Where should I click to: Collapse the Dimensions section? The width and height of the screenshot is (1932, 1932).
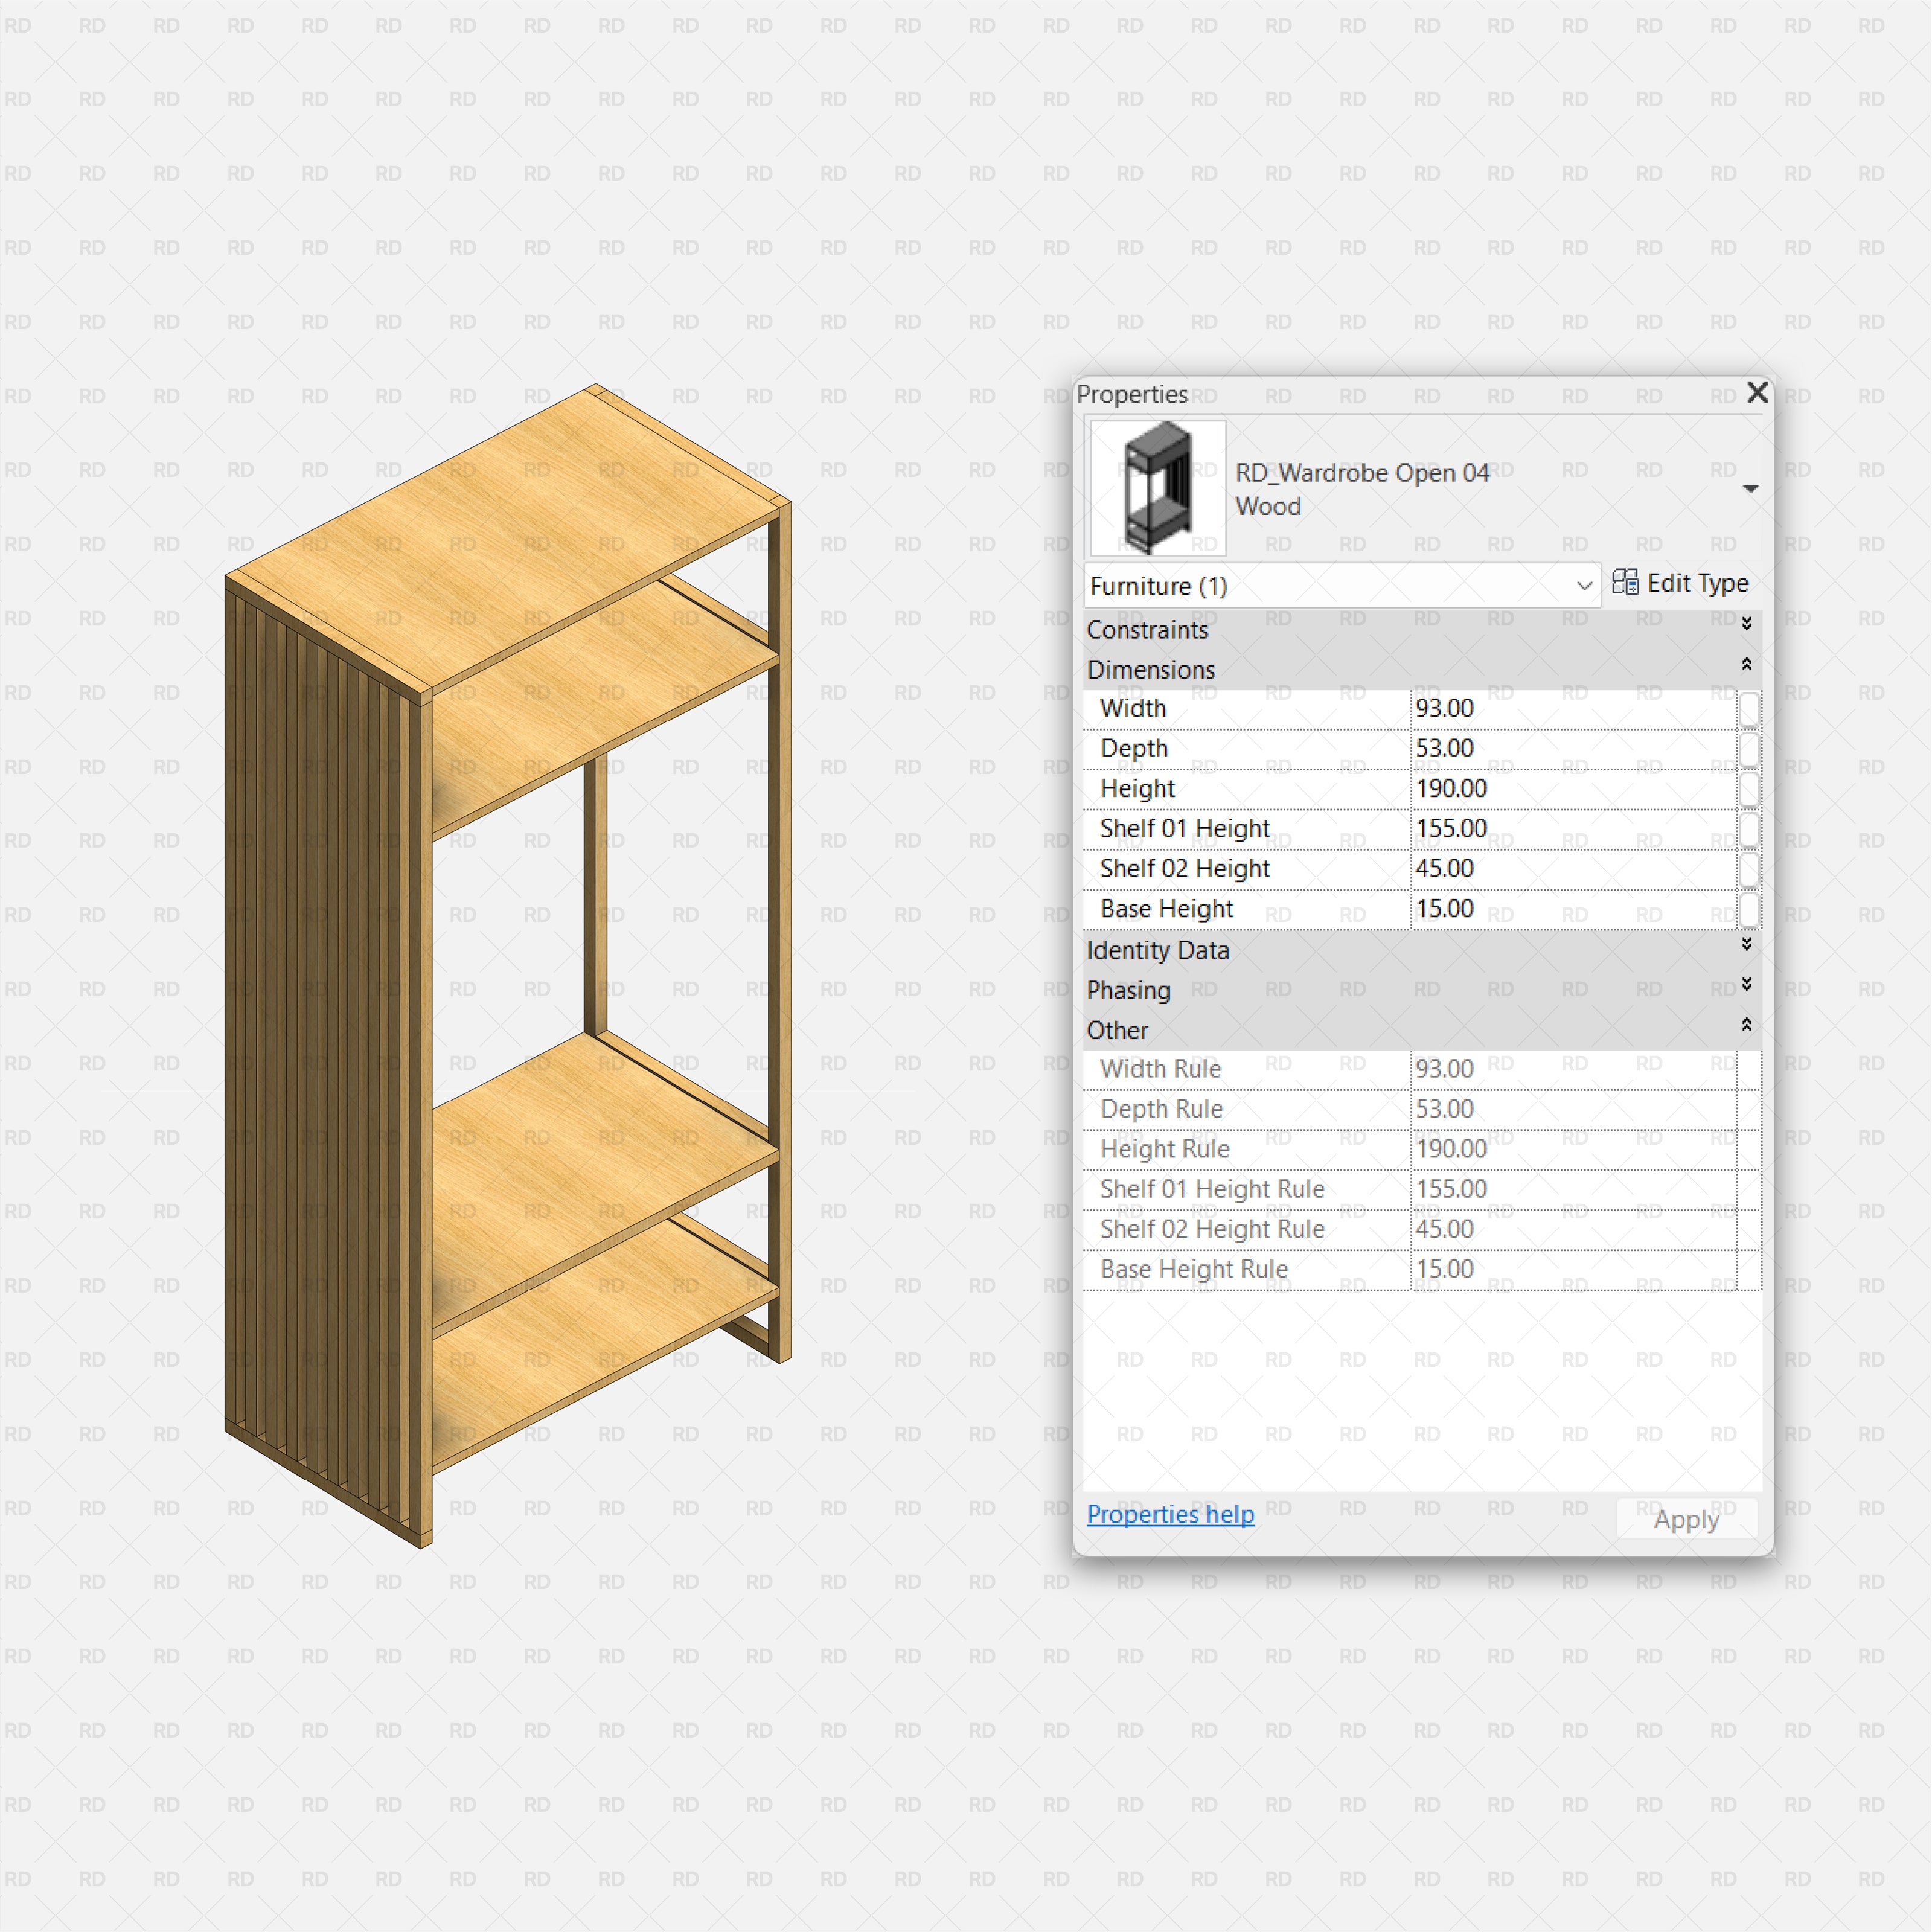(1747, 663)
